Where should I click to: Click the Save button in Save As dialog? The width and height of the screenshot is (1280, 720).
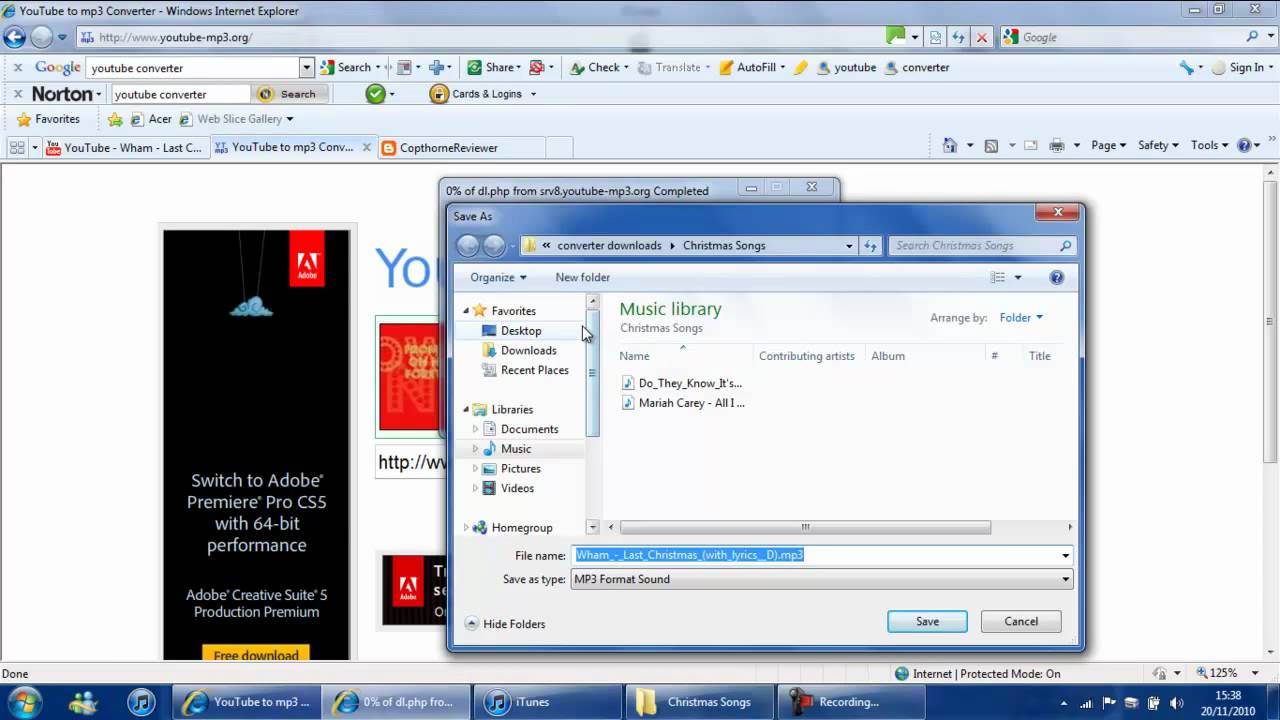click(x=927, y=621)
